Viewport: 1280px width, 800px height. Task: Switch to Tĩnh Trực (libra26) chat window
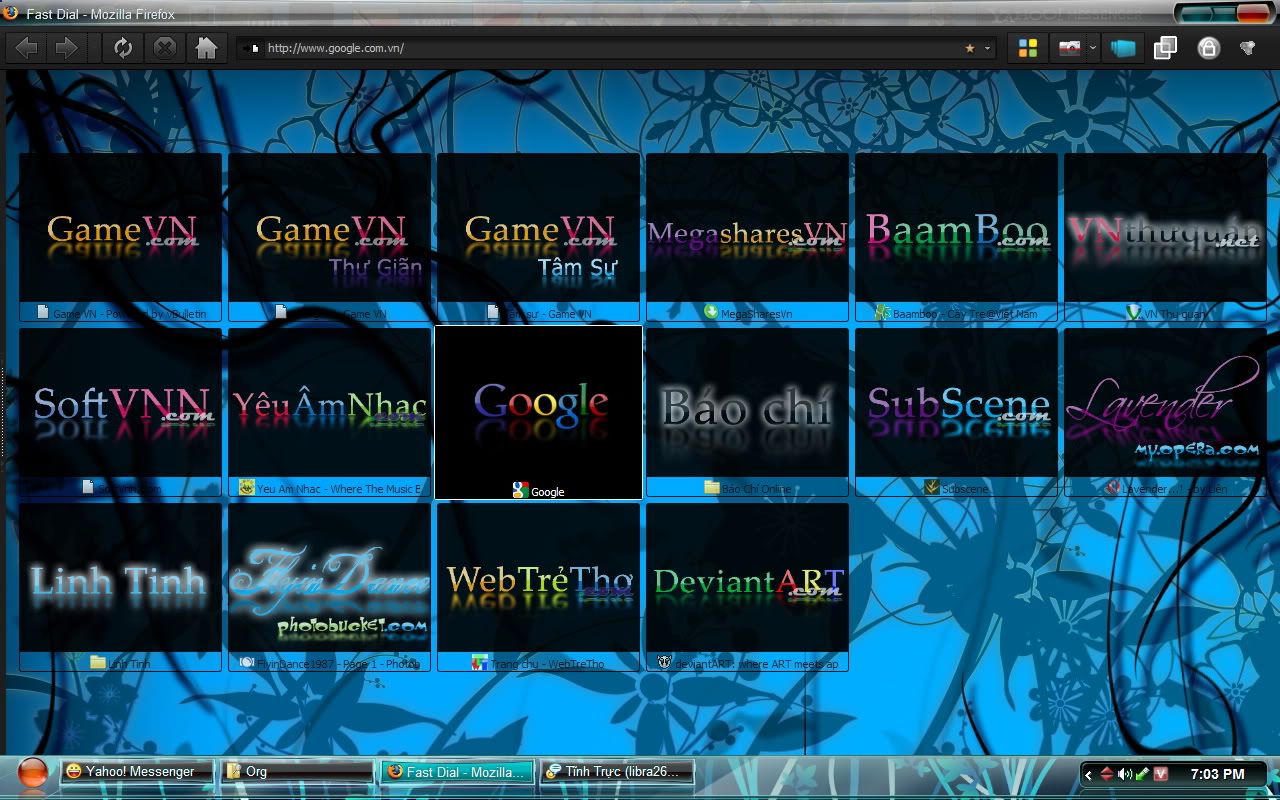(x=617, y=772)
